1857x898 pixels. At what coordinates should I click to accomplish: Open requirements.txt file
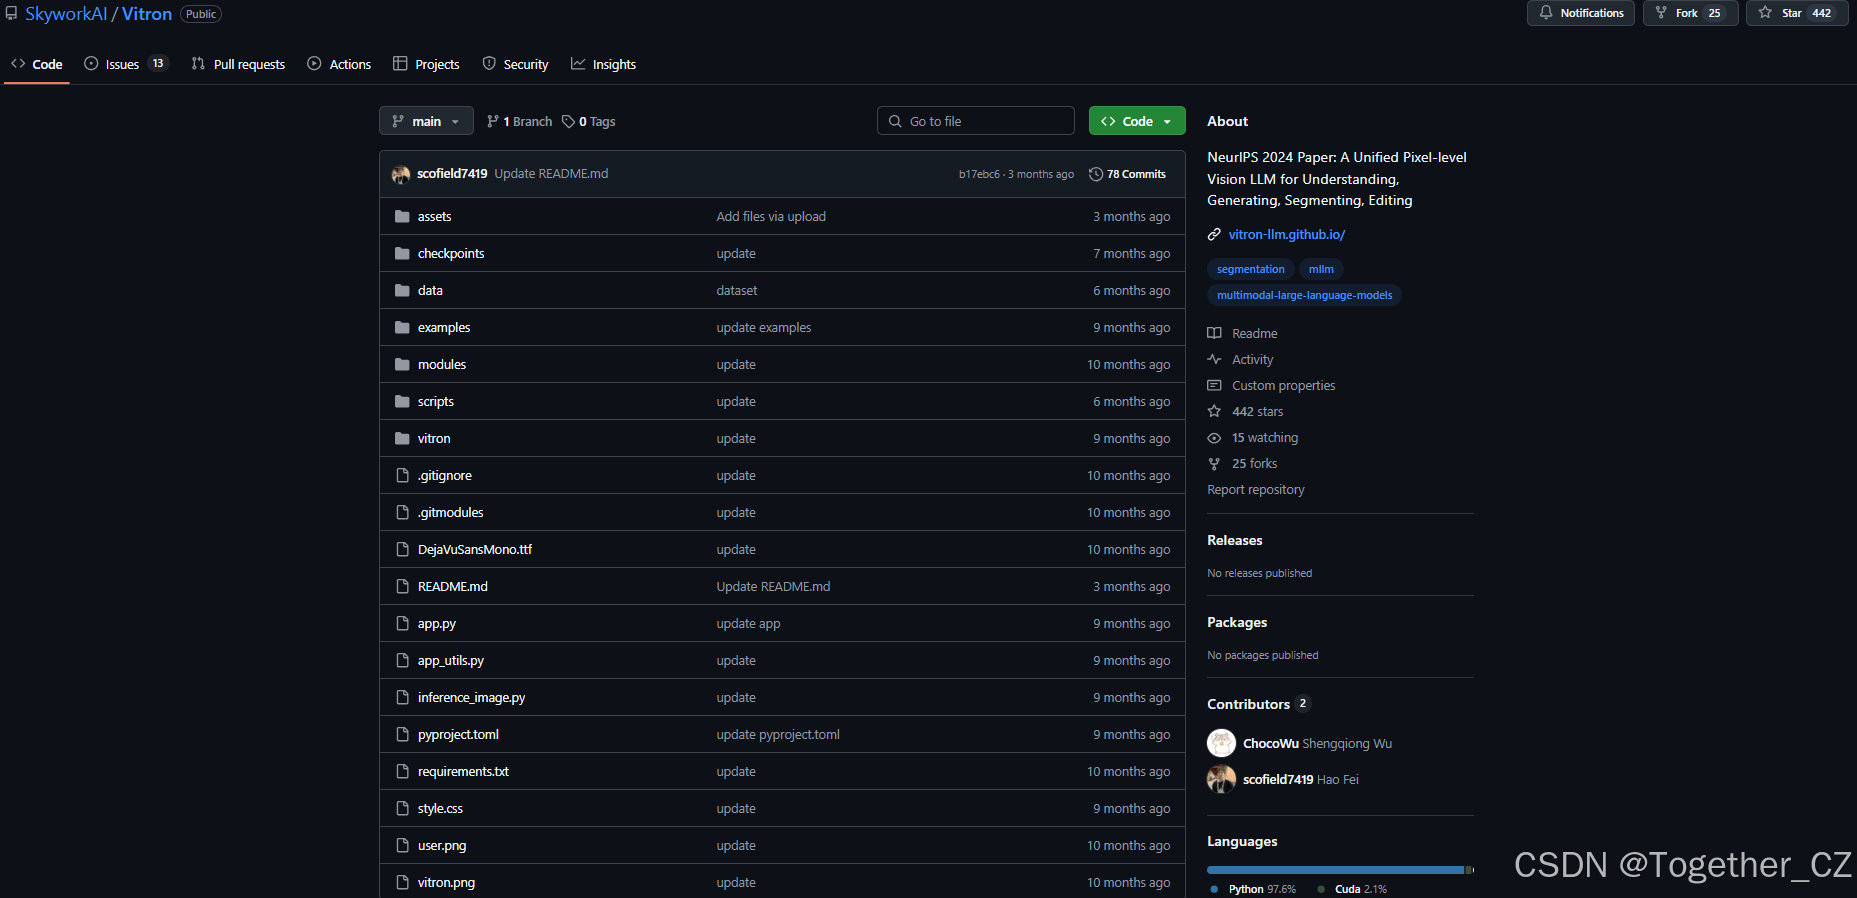pos(463,772)
